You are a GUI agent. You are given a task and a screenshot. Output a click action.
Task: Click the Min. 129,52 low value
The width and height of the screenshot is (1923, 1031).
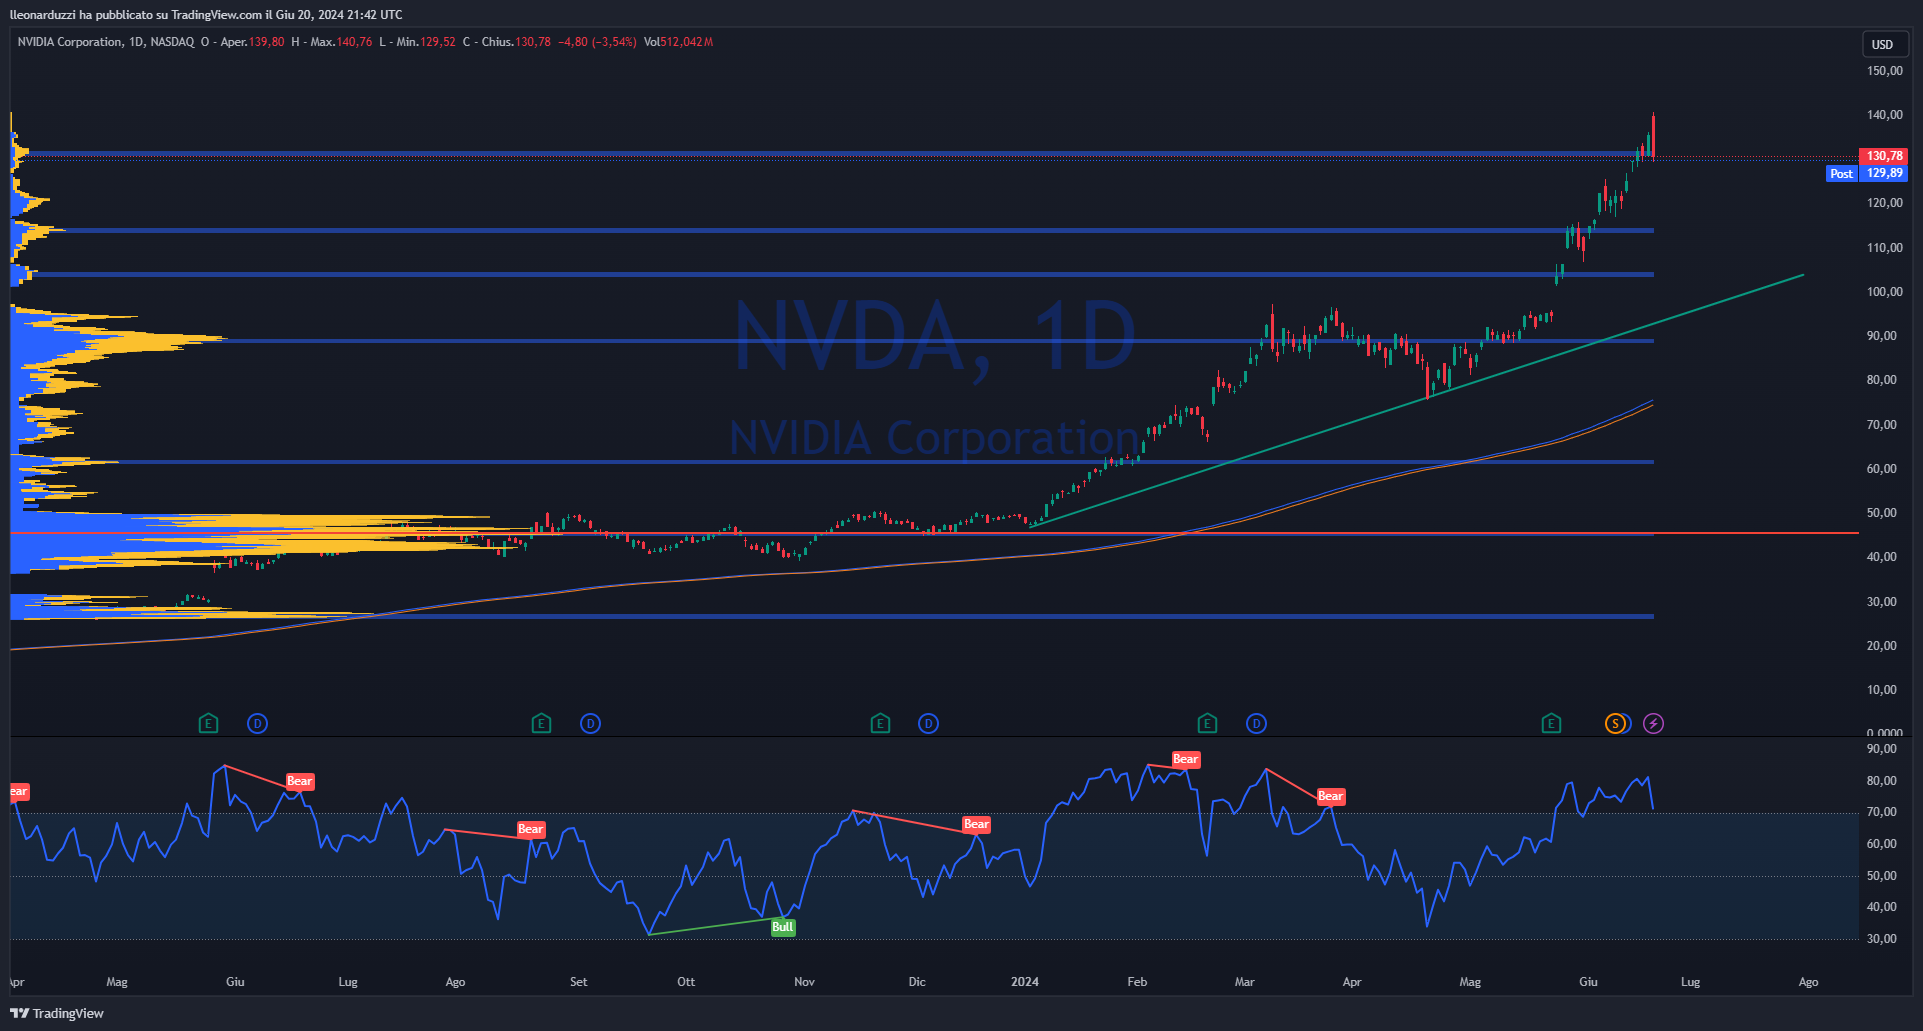(426, 42)
